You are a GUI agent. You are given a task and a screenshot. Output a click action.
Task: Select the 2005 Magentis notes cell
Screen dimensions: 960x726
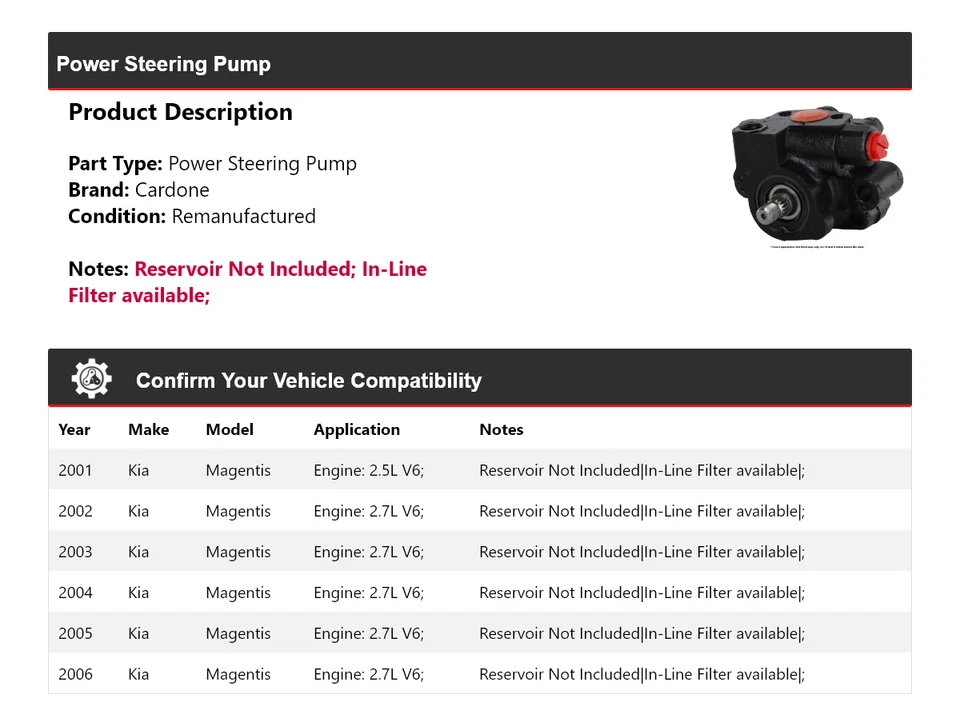pos(641,633)
